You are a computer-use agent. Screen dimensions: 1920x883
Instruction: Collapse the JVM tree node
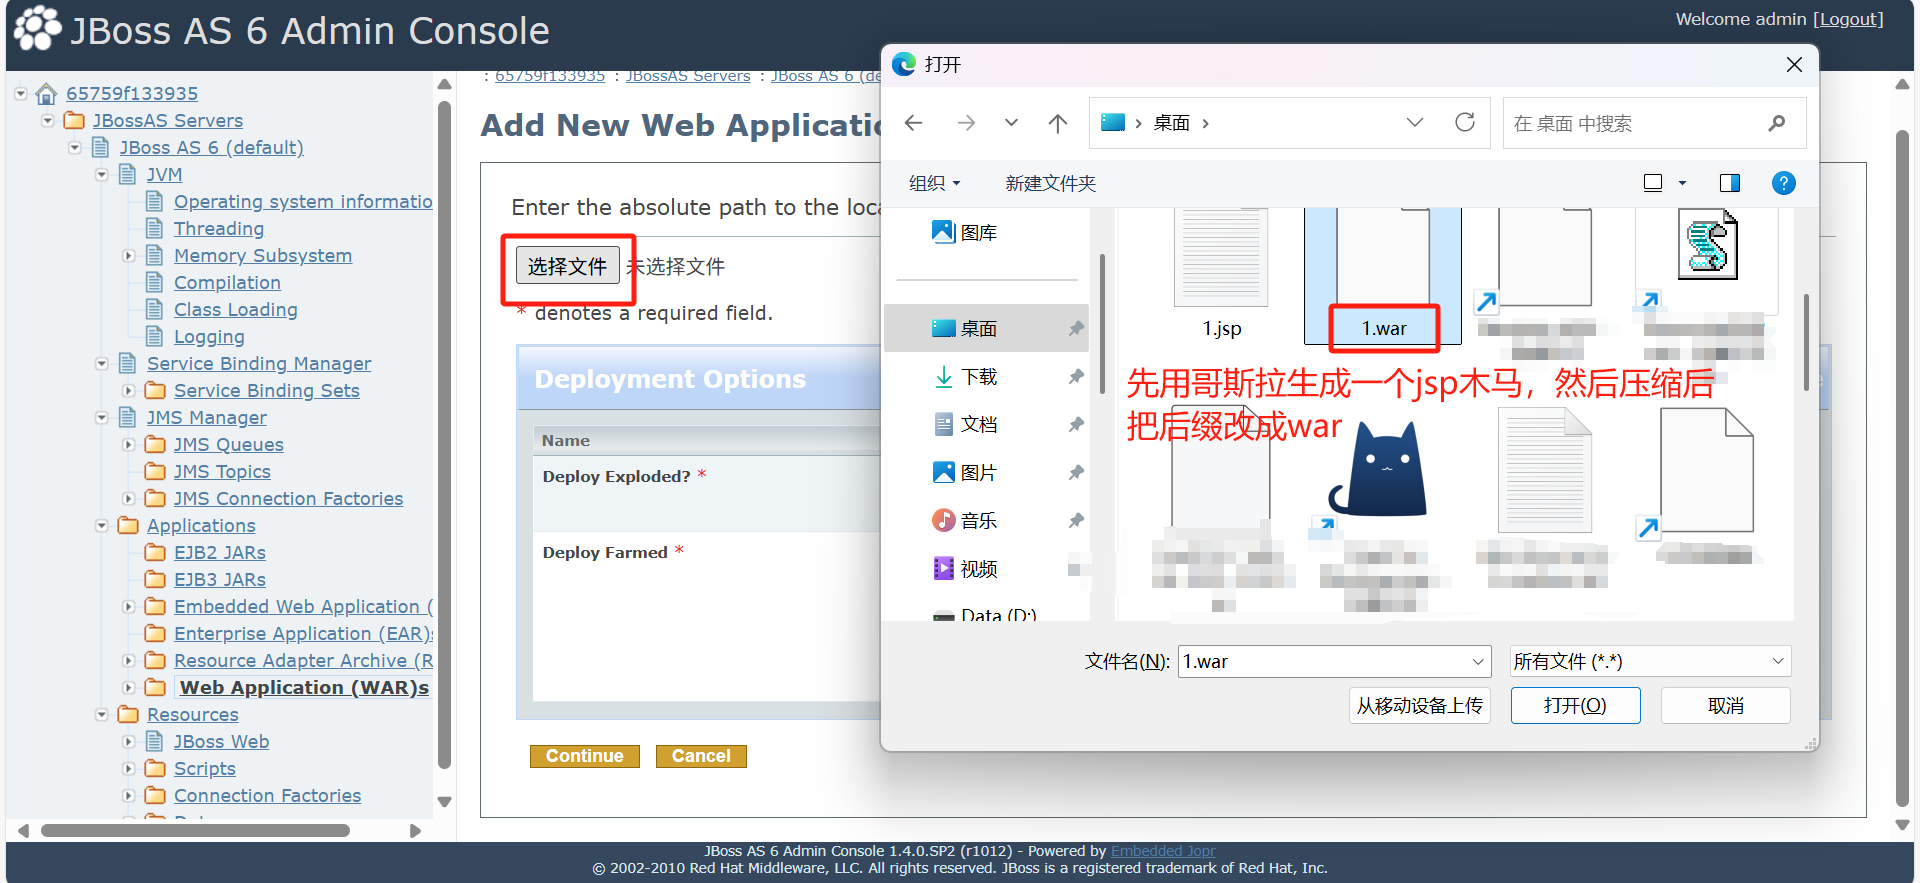pyautogui.click(x=102, y=174)
